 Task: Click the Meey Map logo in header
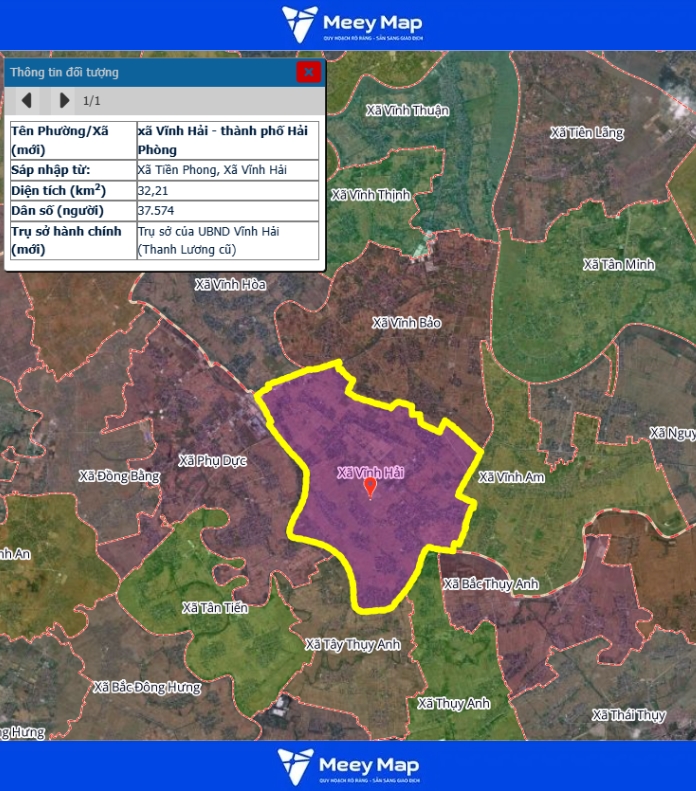tap(351, 24)
